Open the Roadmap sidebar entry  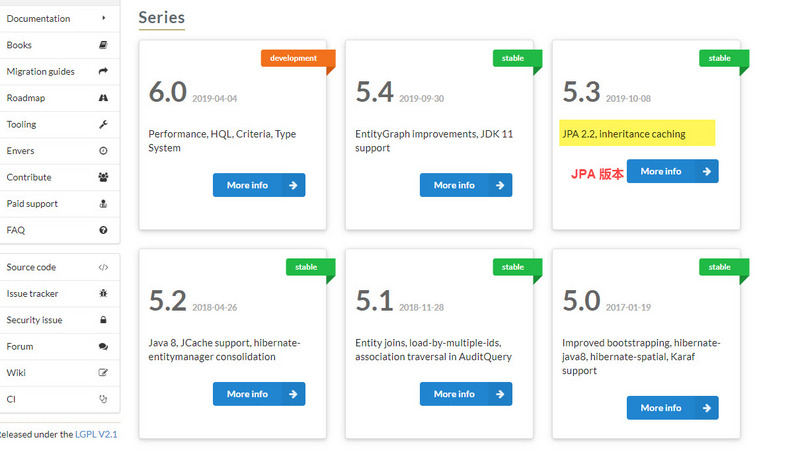(x=60, y=98)
